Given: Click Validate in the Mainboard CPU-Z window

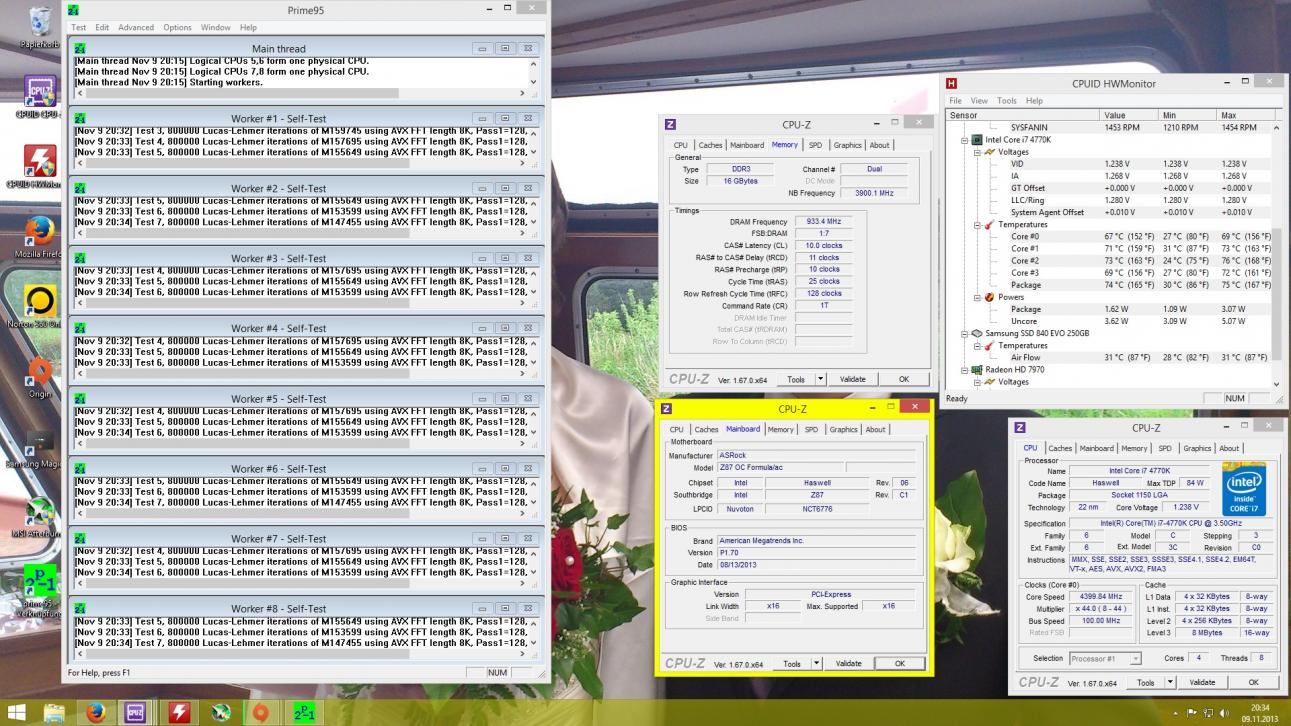Looking at the screenshot, I should 849,663.
